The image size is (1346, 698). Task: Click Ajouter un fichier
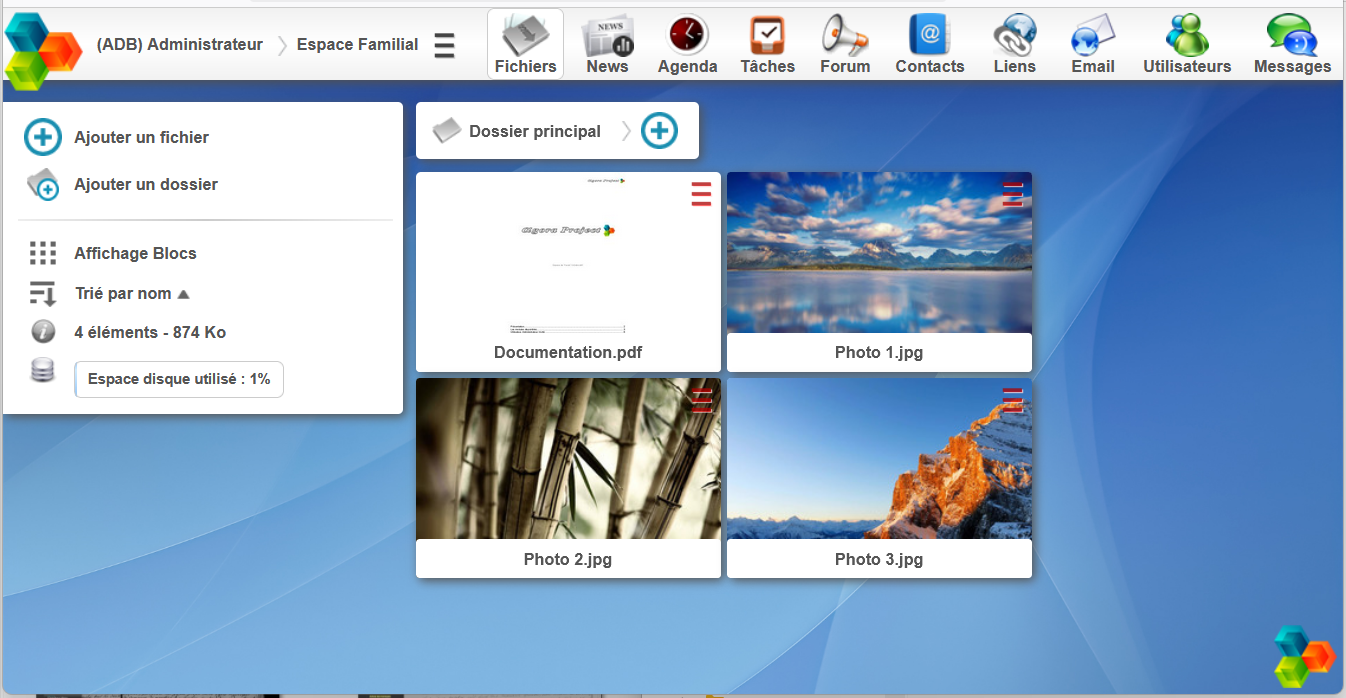141,137
